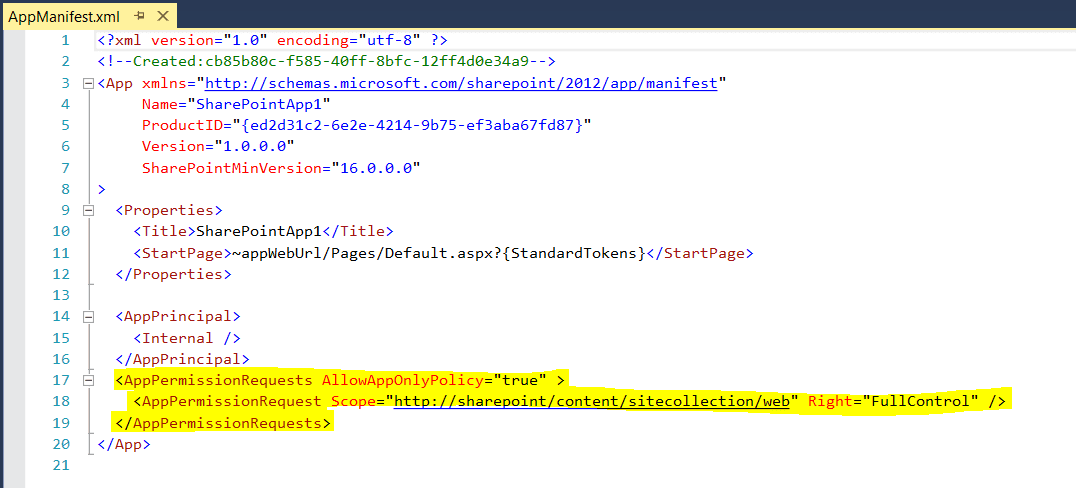1076x488 pixels.
Task: Click the Internal tag on line 15
Action: tap(187, 338)
